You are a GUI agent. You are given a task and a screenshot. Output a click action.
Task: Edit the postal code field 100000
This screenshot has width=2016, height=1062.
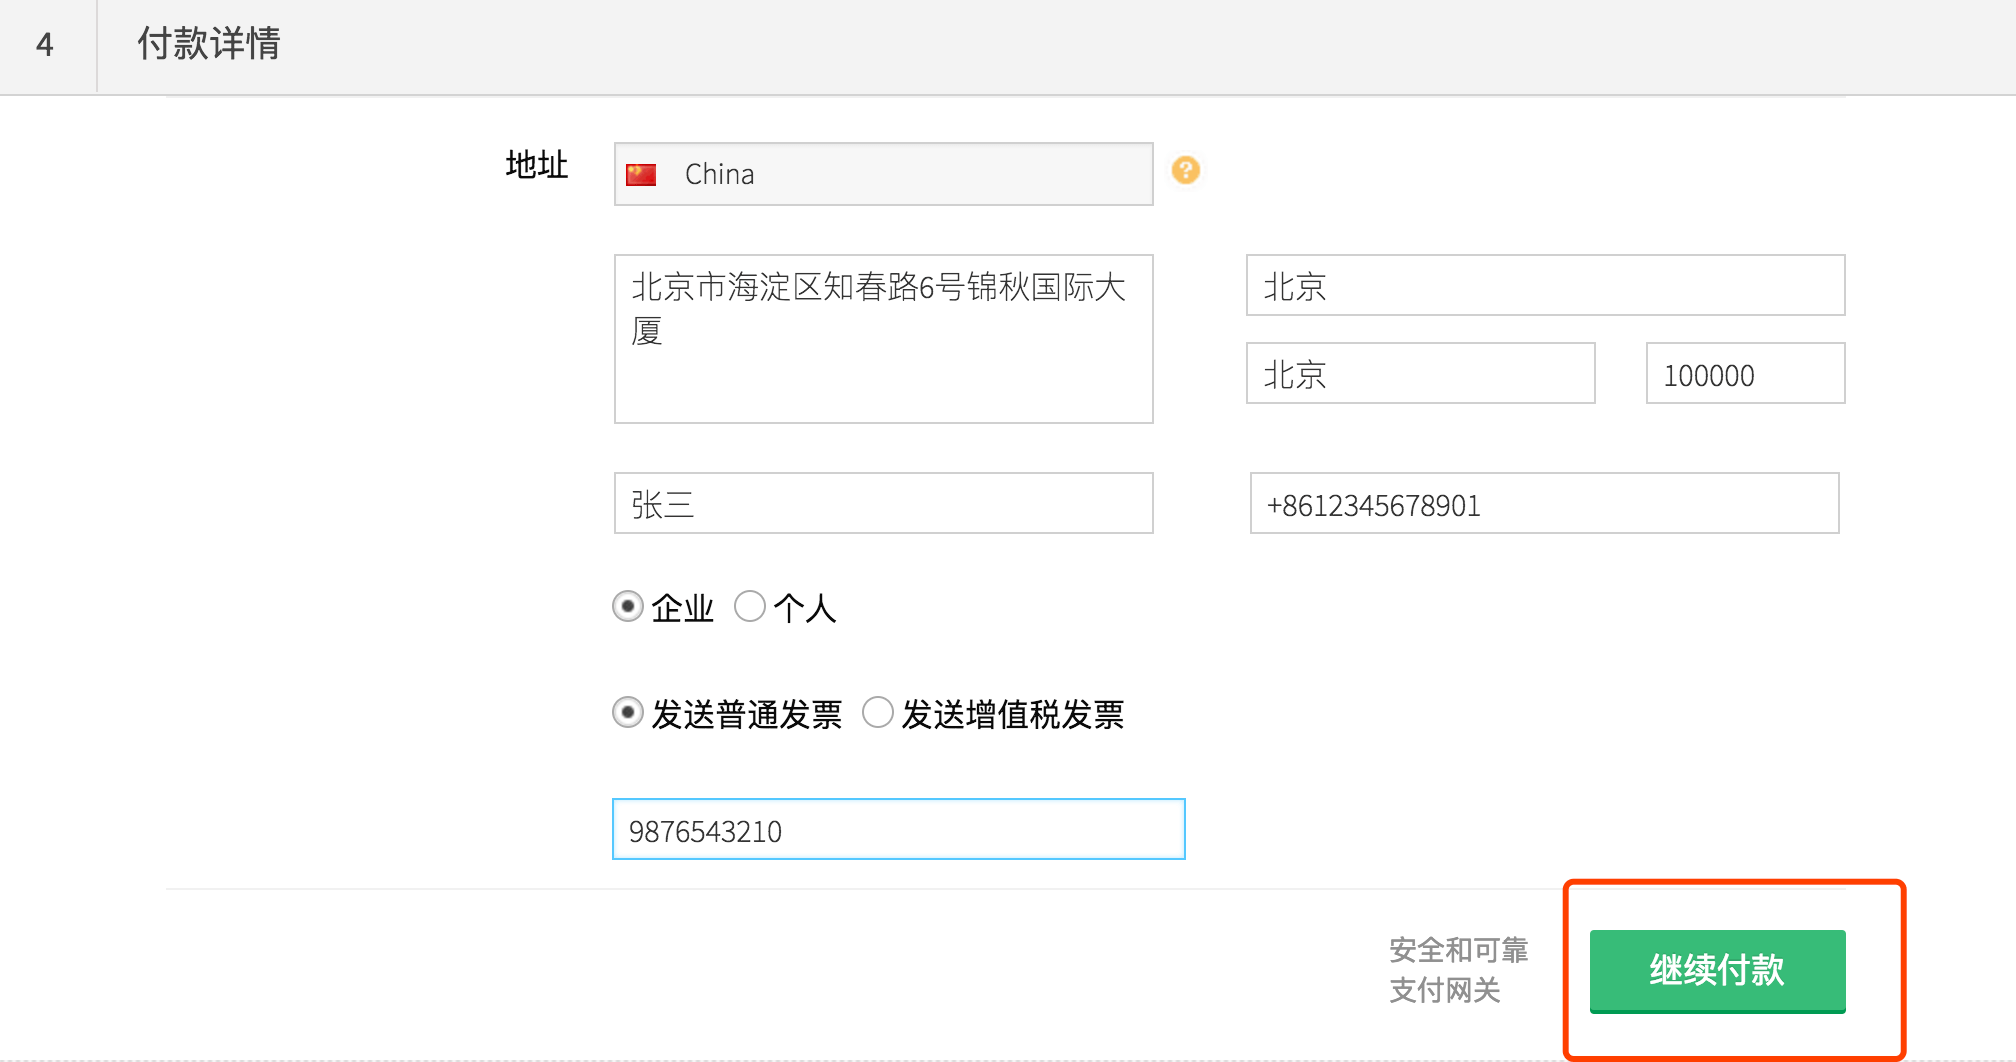point(1745,374)
